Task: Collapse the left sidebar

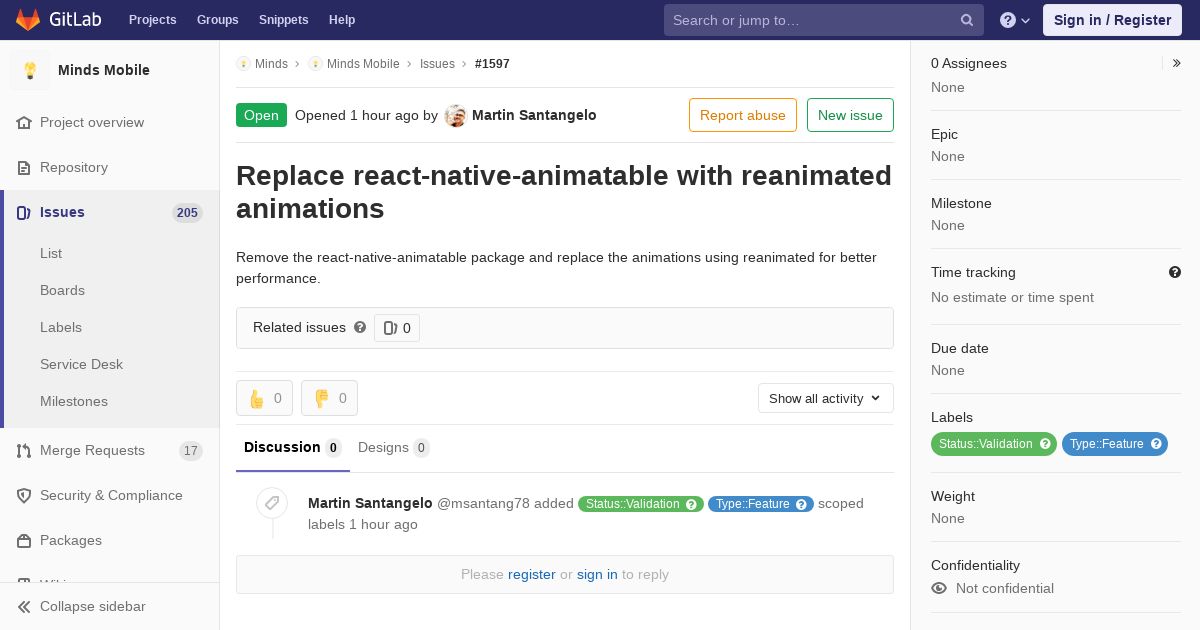Action: [x=82, y=606]
